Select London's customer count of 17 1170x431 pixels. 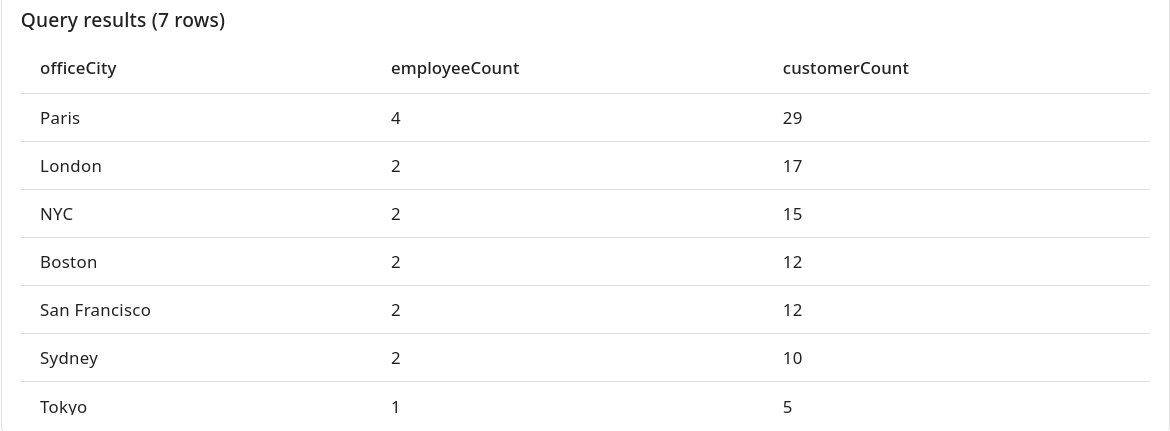(793, 166)
